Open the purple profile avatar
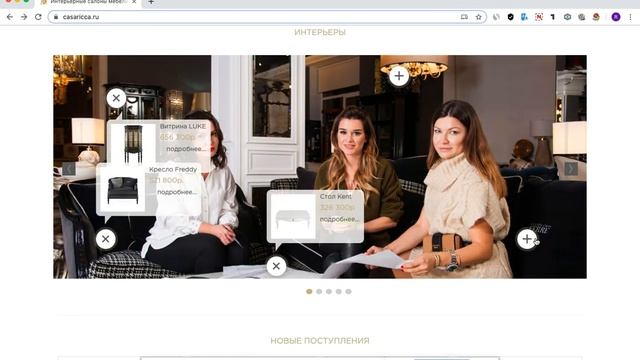Viewport: 640px width, 360px height. coord(616,17)
